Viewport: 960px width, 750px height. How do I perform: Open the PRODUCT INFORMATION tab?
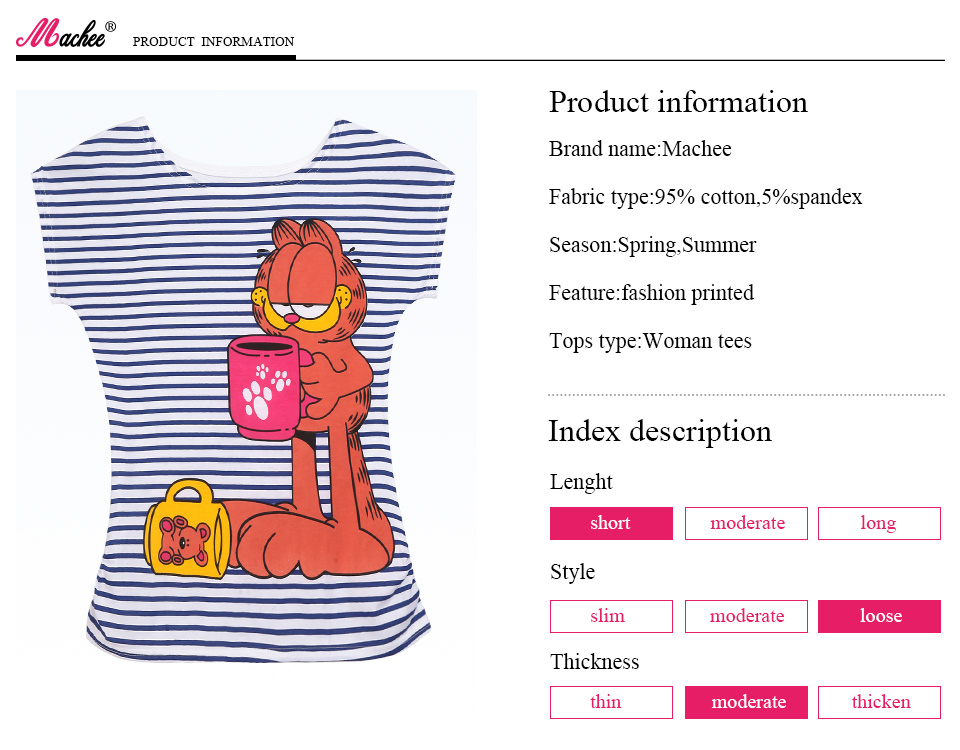click(x=213, y=42)
